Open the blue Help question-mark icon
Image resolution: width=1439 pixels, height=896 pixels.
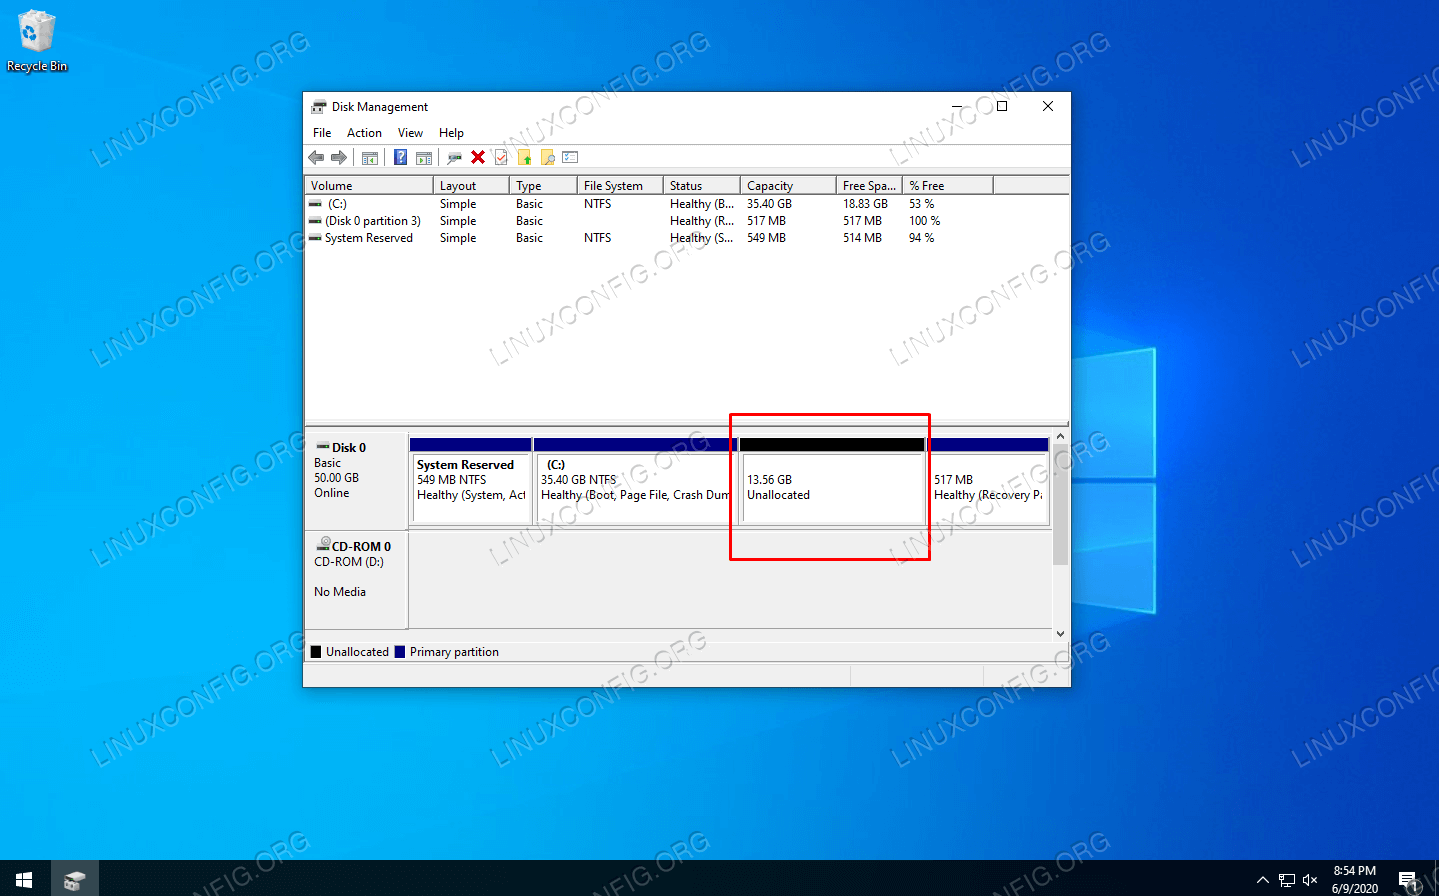point(400,157)
